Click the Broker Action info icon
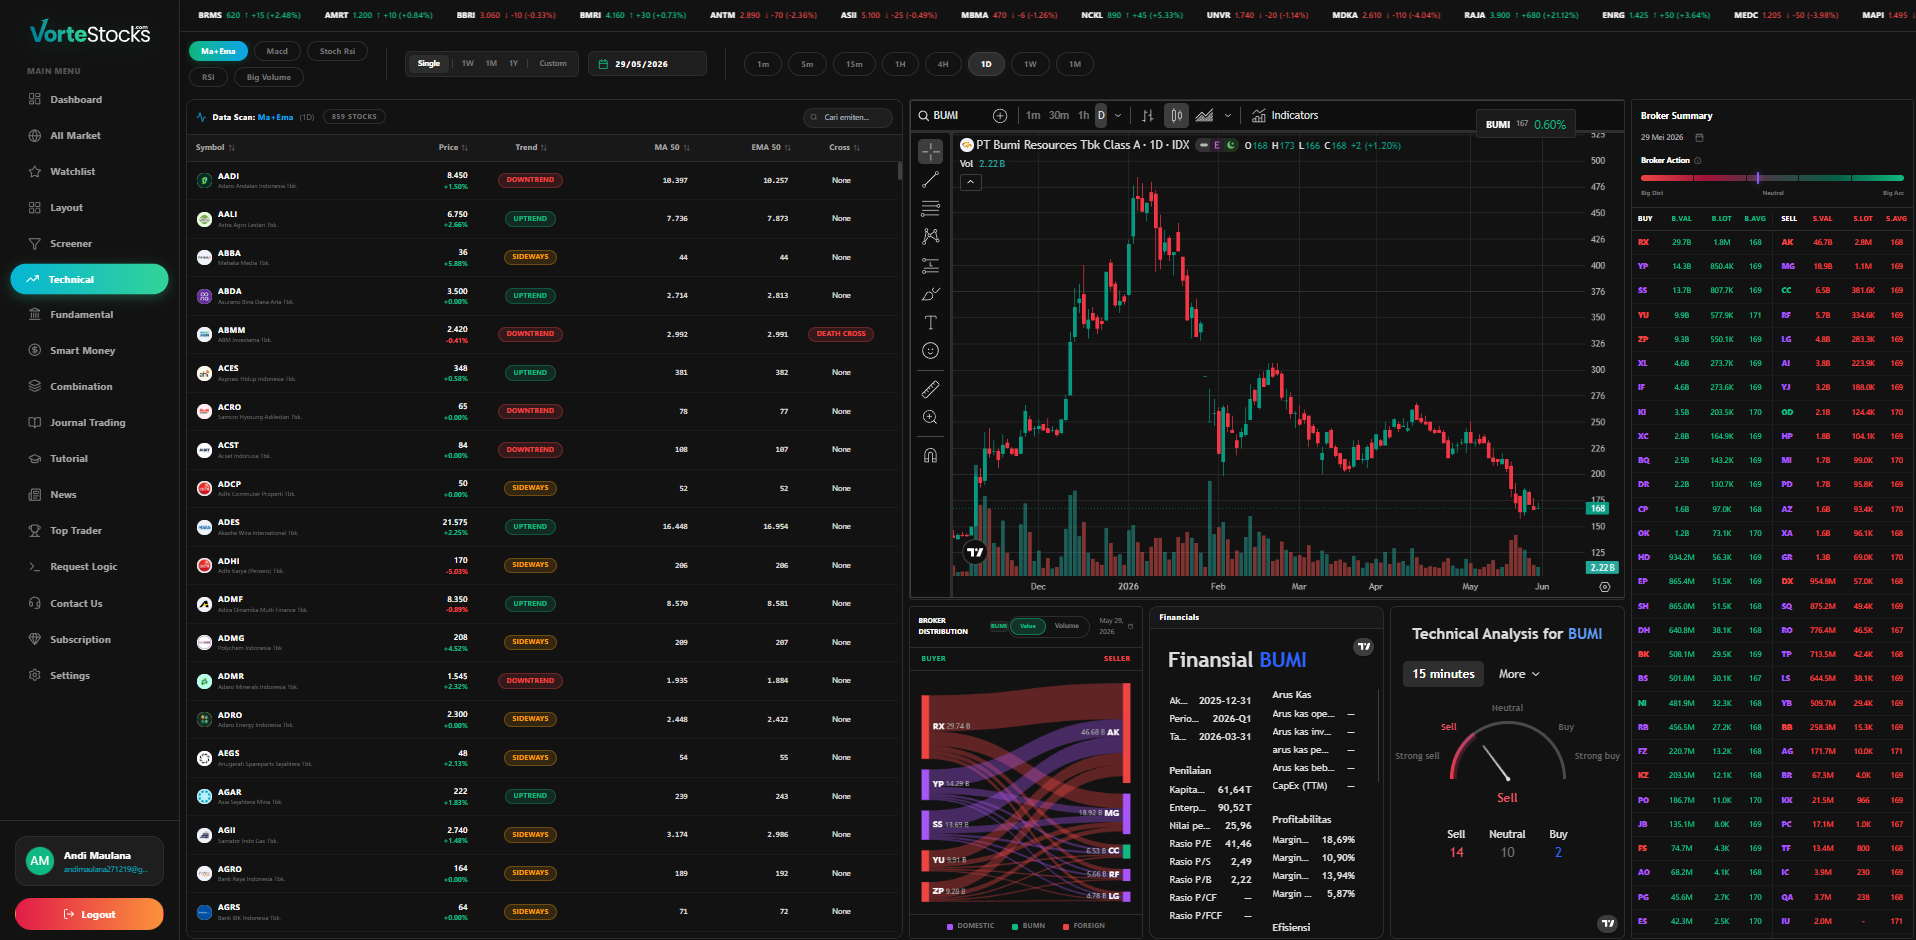Image resolution: width=1916 pixels, height=940 pixels. coord(1698,161)
